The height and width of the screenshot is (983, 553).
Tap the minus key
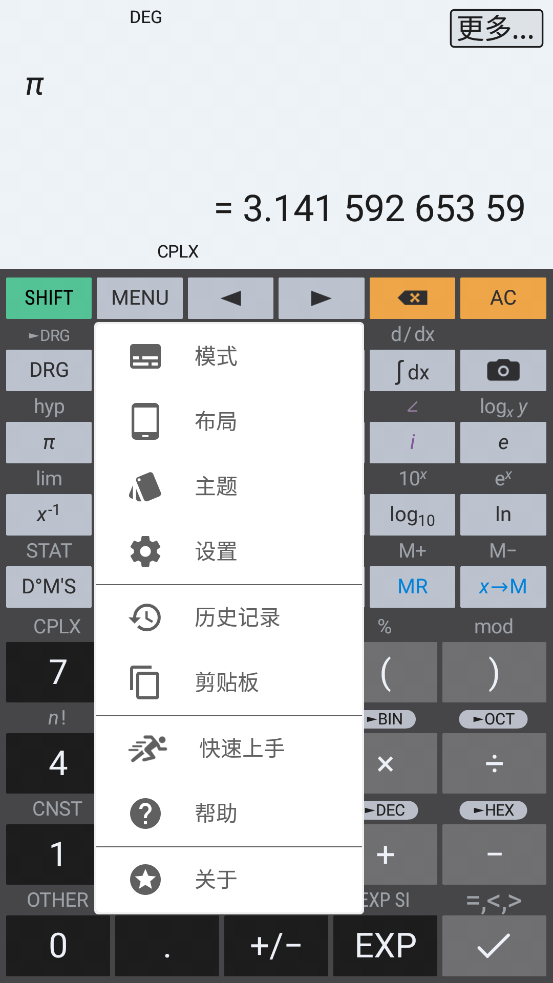click(x=494, y=854)
